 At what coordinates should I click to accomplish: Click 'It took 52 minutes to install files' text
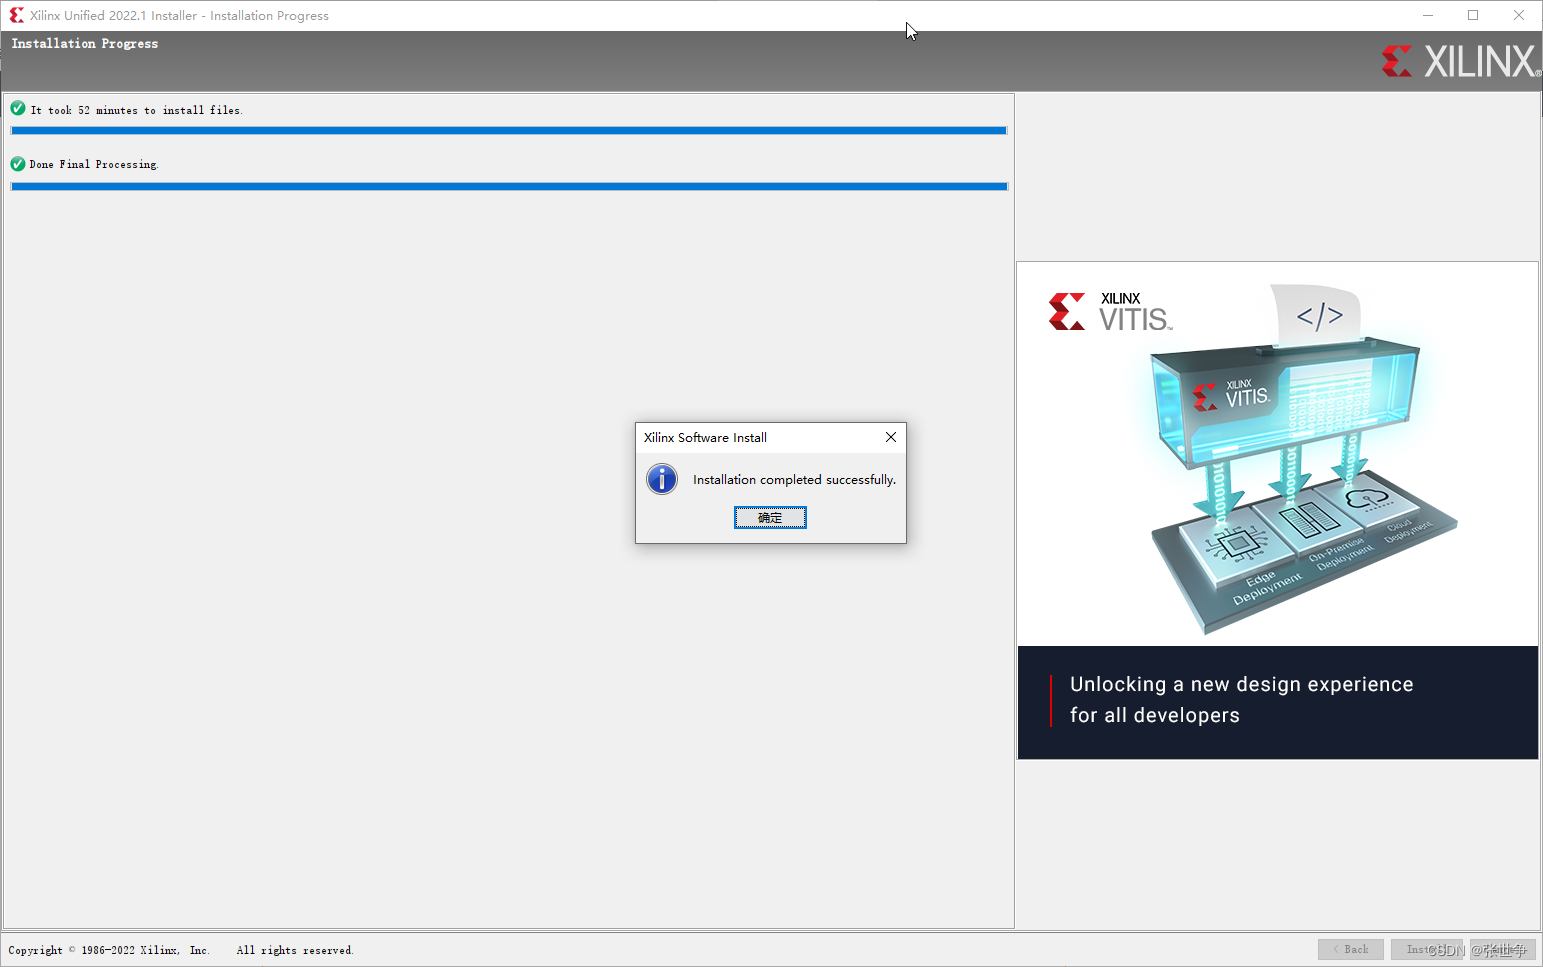point(136,110)
